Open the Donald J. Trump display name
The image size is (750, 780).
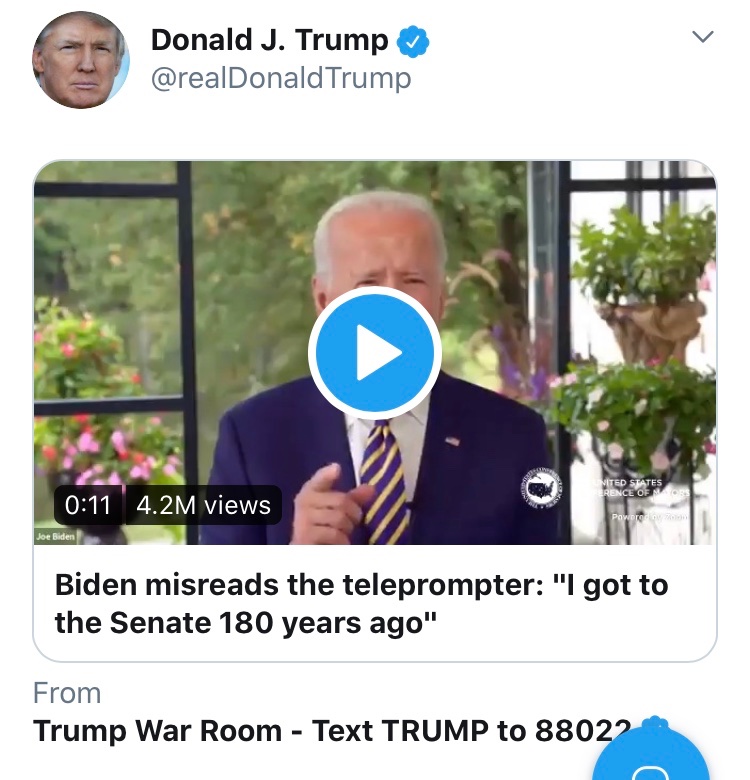(269, 40)
